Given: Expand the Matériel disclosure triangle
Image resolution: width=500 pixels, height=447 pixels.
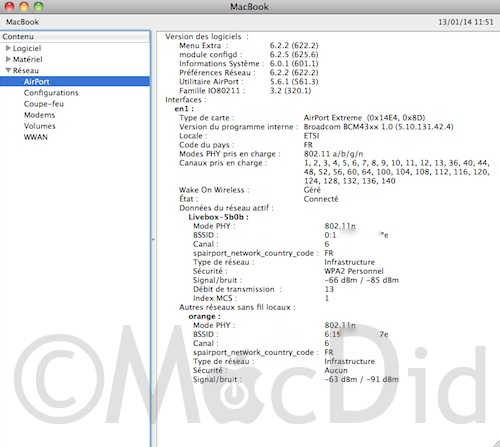Looking at the screenshot, I should point(8,59).
